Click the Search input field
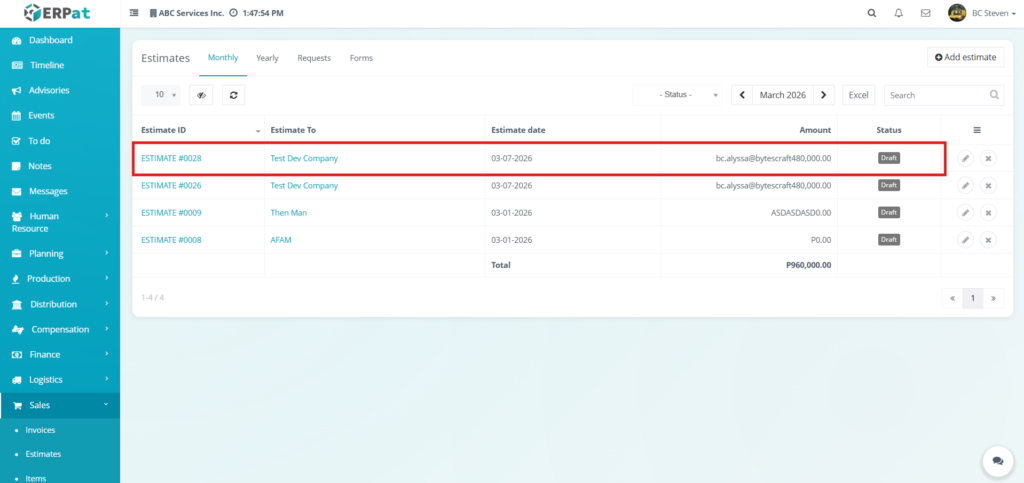1024x483 pixels. [x=938, y=95]
